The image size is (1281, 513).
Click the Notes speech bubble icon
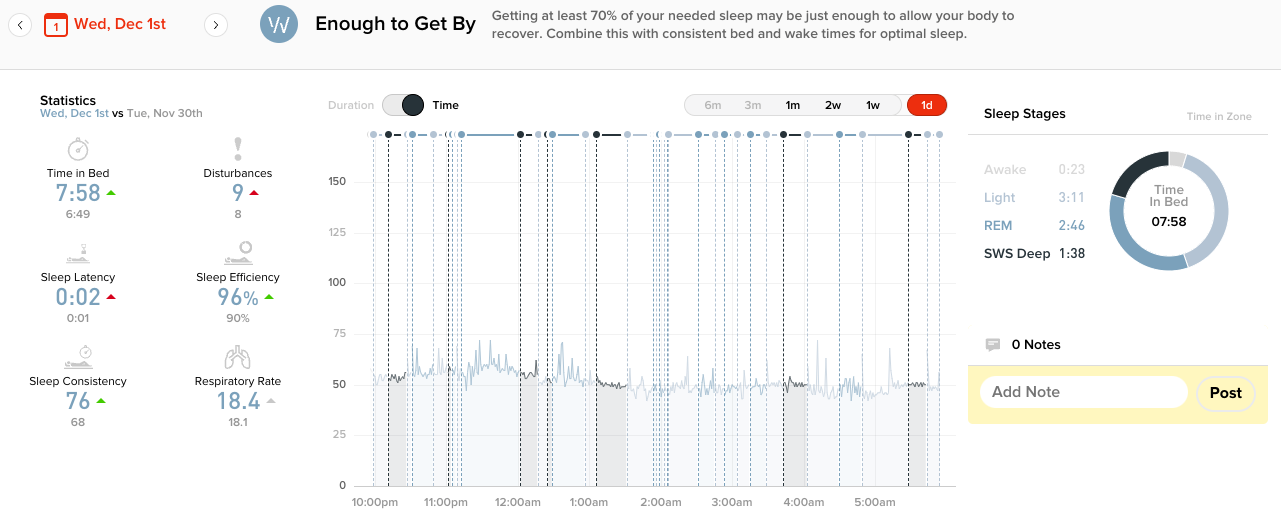[x=993, y=344]
